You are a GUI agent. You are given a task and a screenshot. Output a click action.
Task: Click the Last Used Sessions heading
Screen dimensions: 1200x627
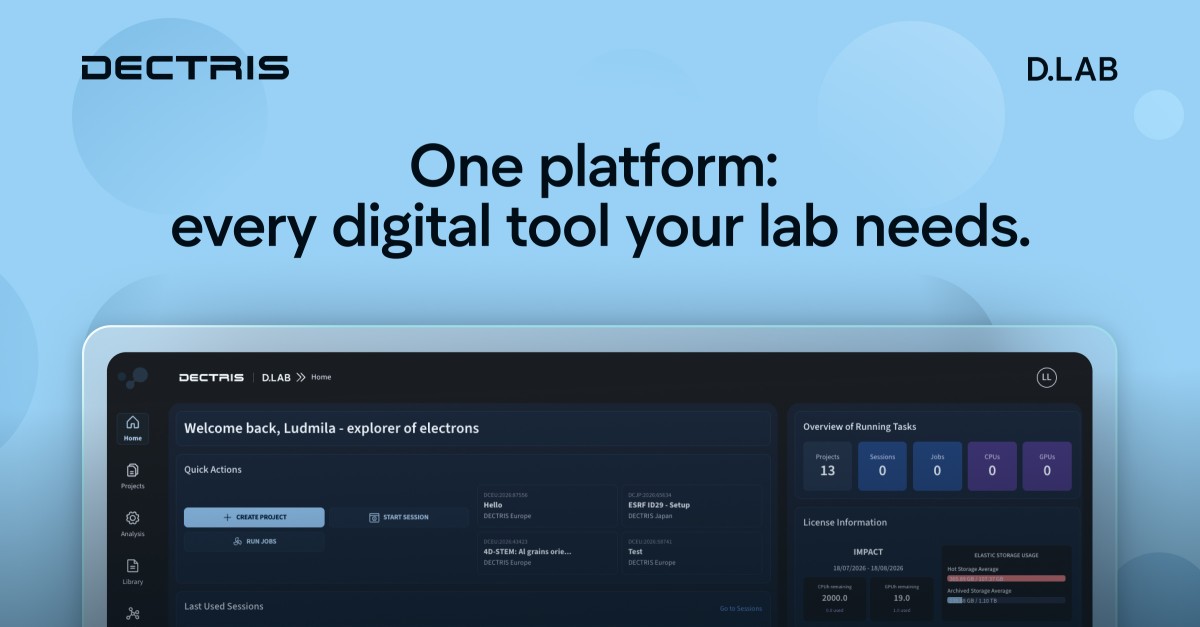[x=224, y=606]
